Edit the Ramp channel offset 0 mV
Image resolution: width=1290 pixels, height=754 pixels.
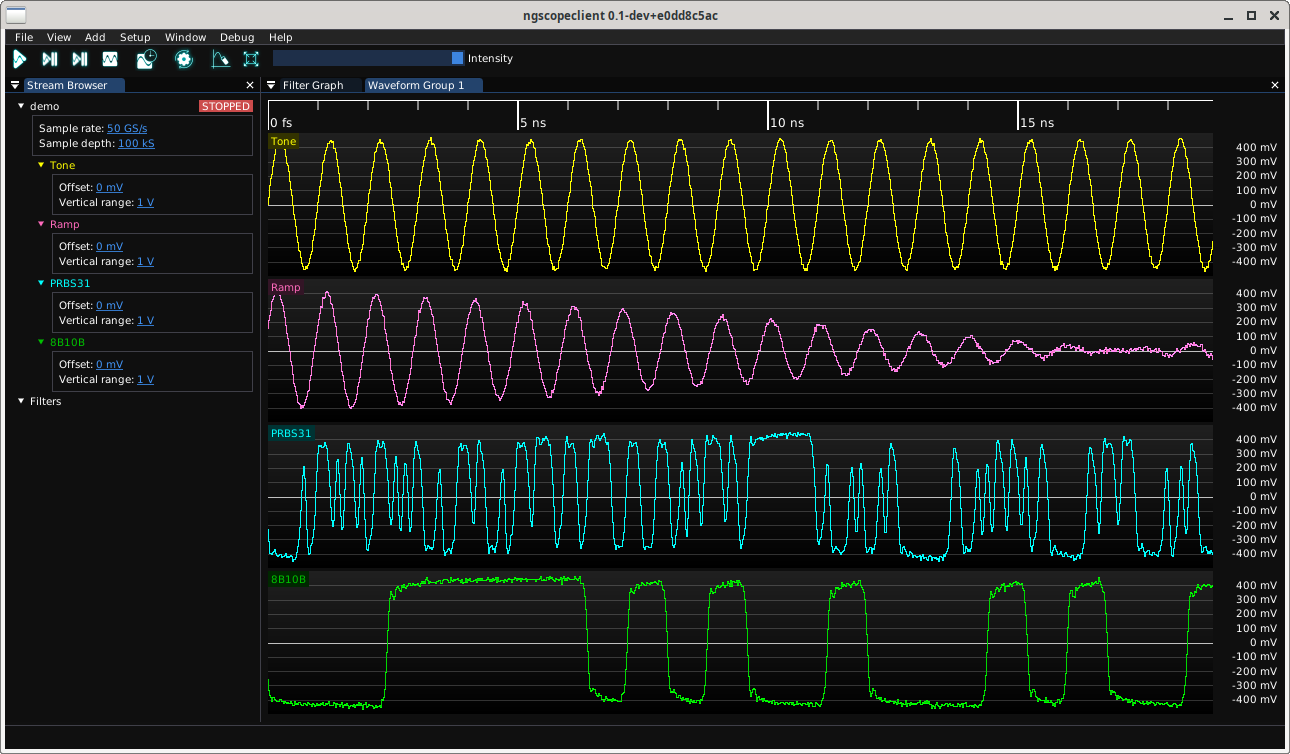[110, 246]
